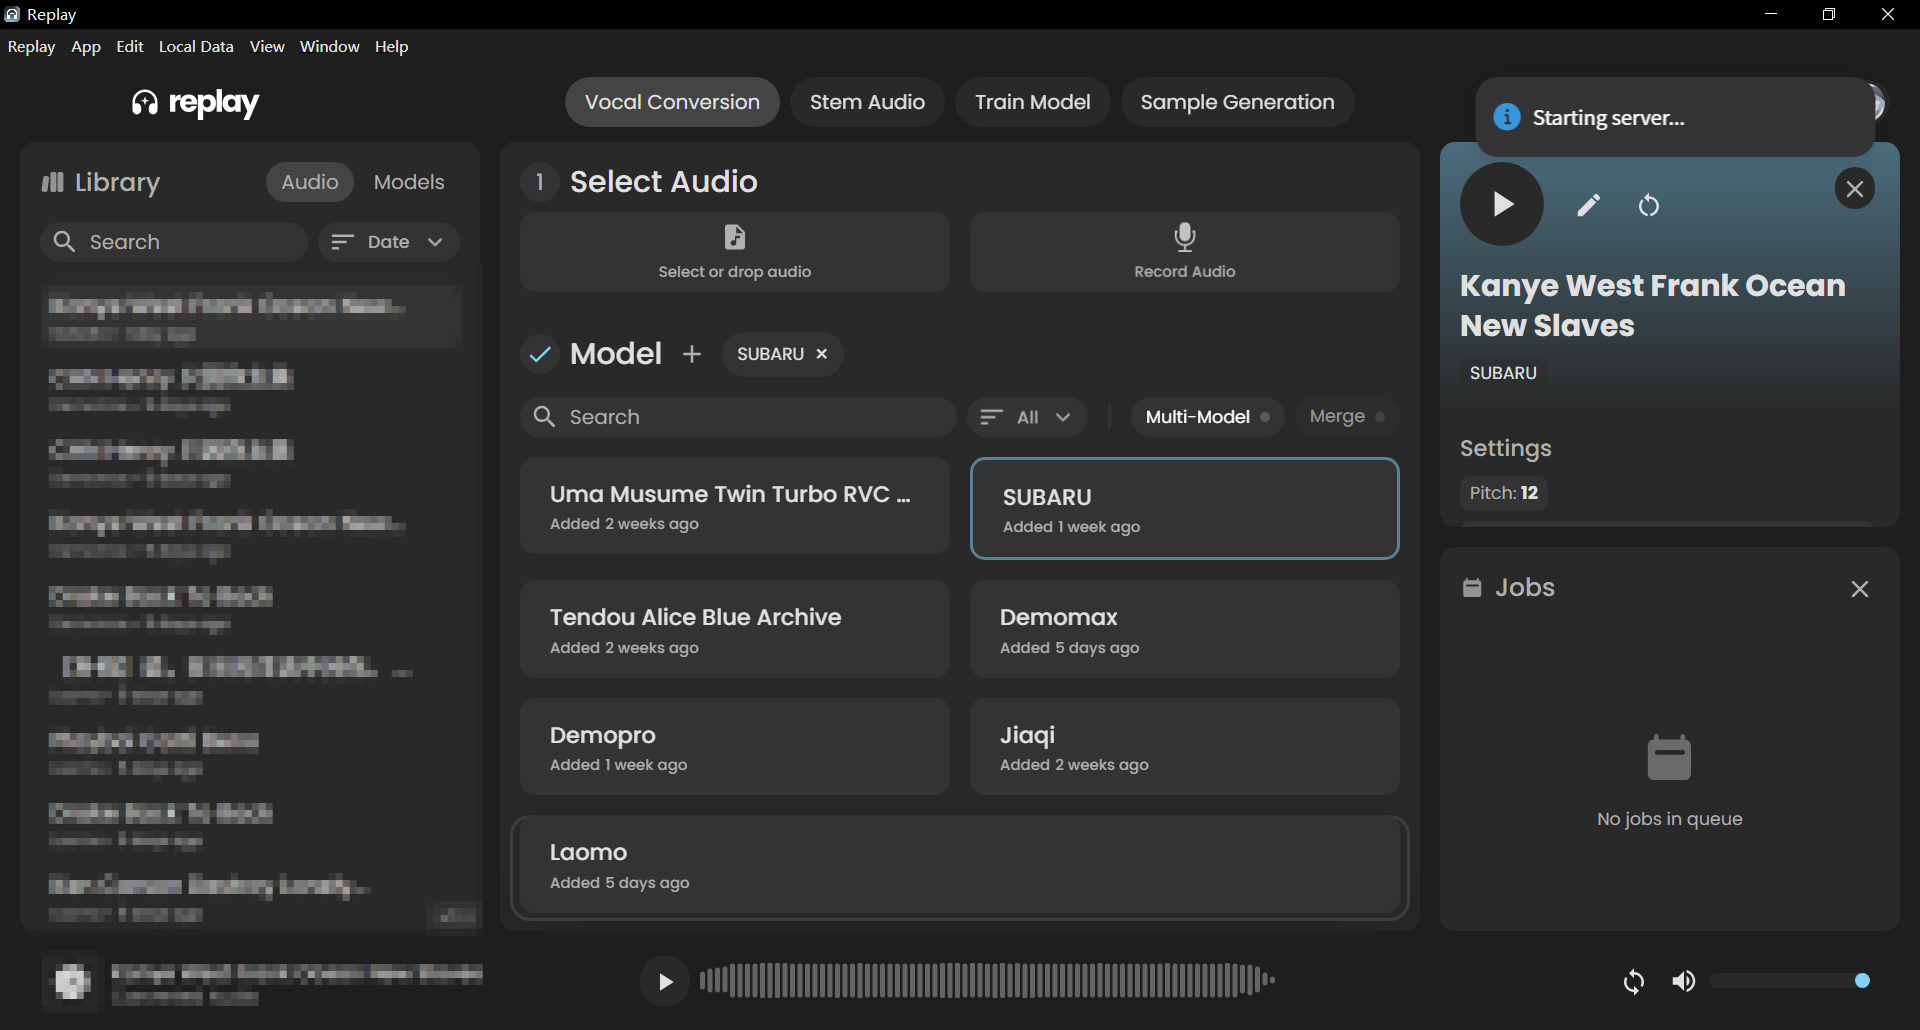Select the Demopro model
Screen dimensions: 1920x1030
point(735,747)
